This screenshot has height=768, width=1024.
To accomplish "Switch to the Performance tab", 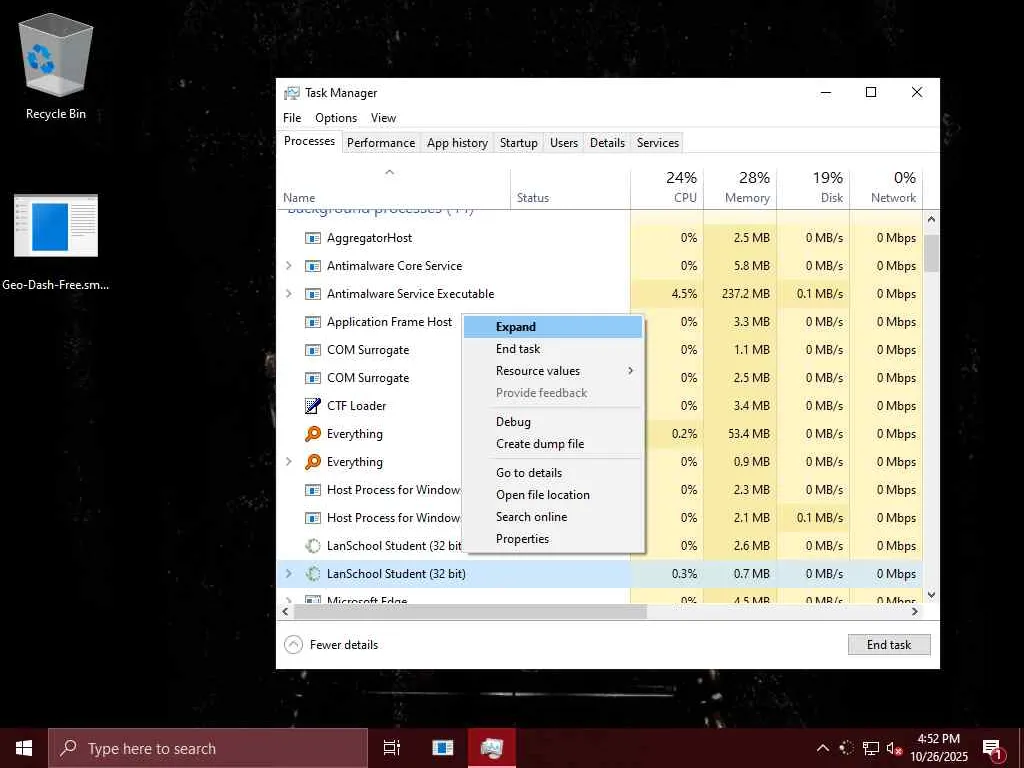I will (x=381, y=142).
